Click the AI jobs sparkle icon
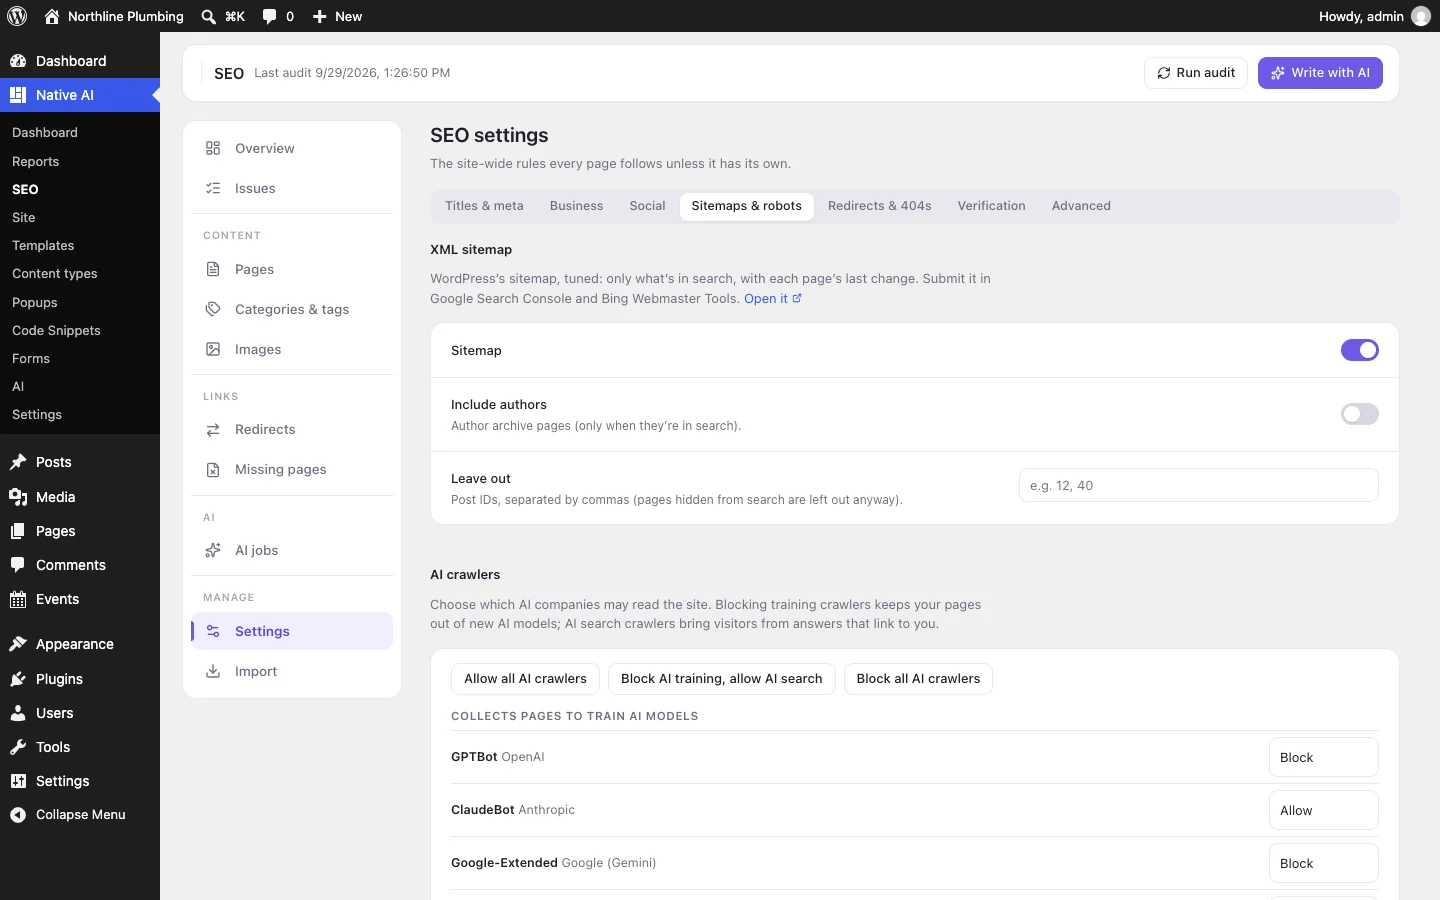 coord(213,550)
